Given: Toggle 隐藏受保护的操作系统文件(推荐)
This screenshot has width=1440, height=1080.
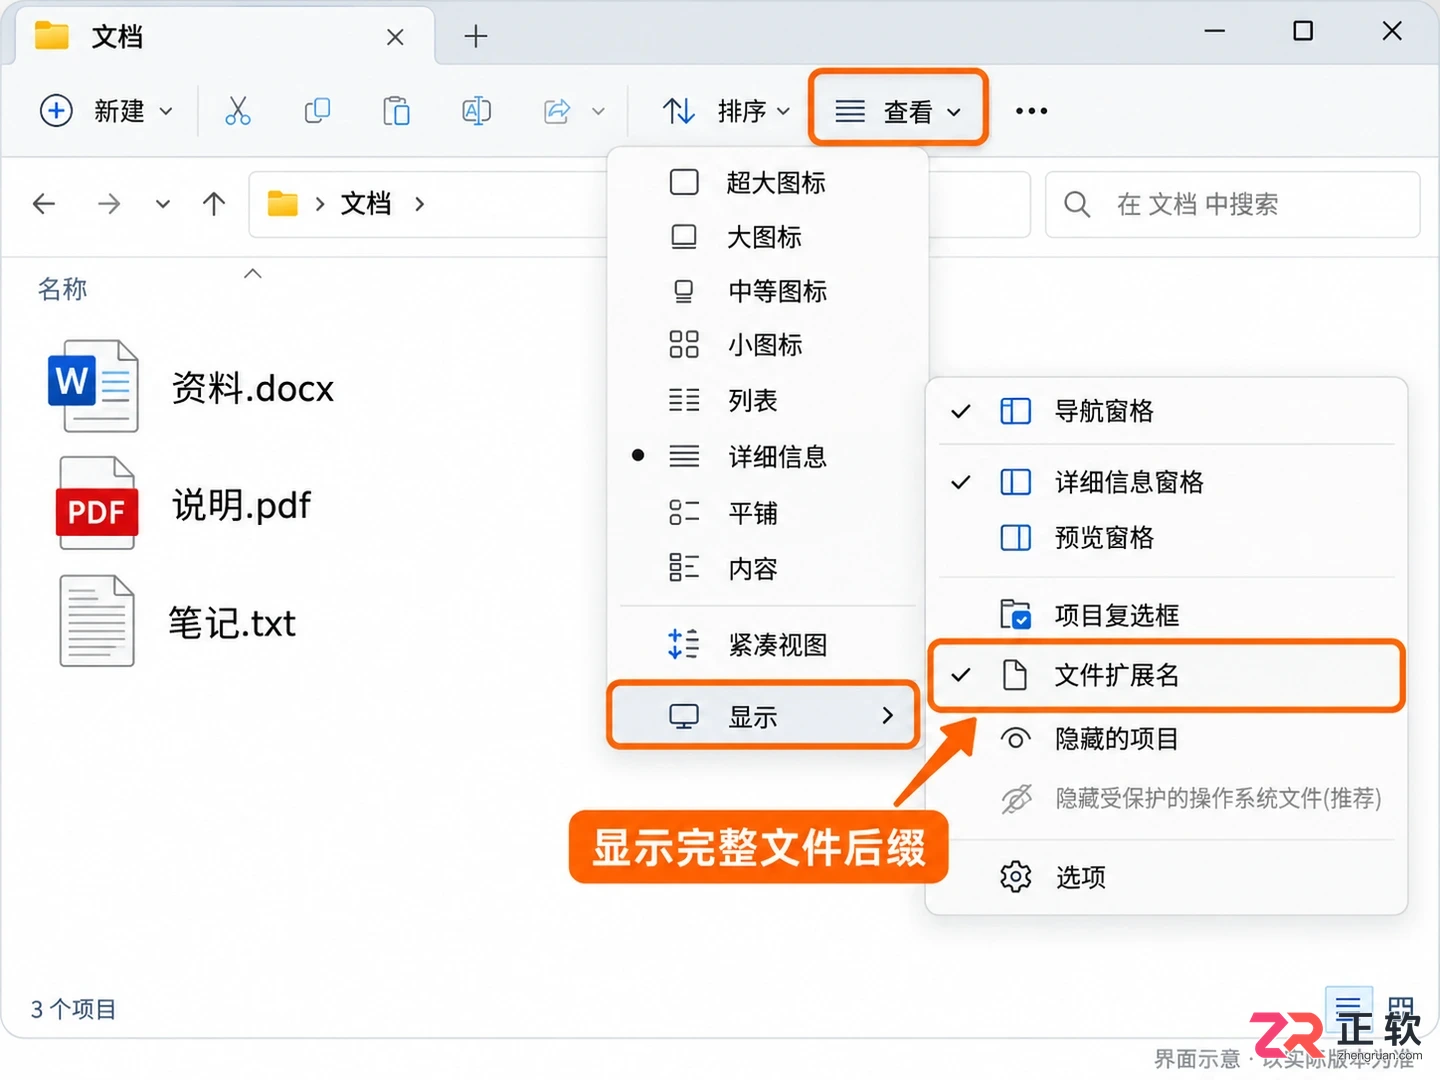Looking at the screenshot, I should tap(1166, 799).
